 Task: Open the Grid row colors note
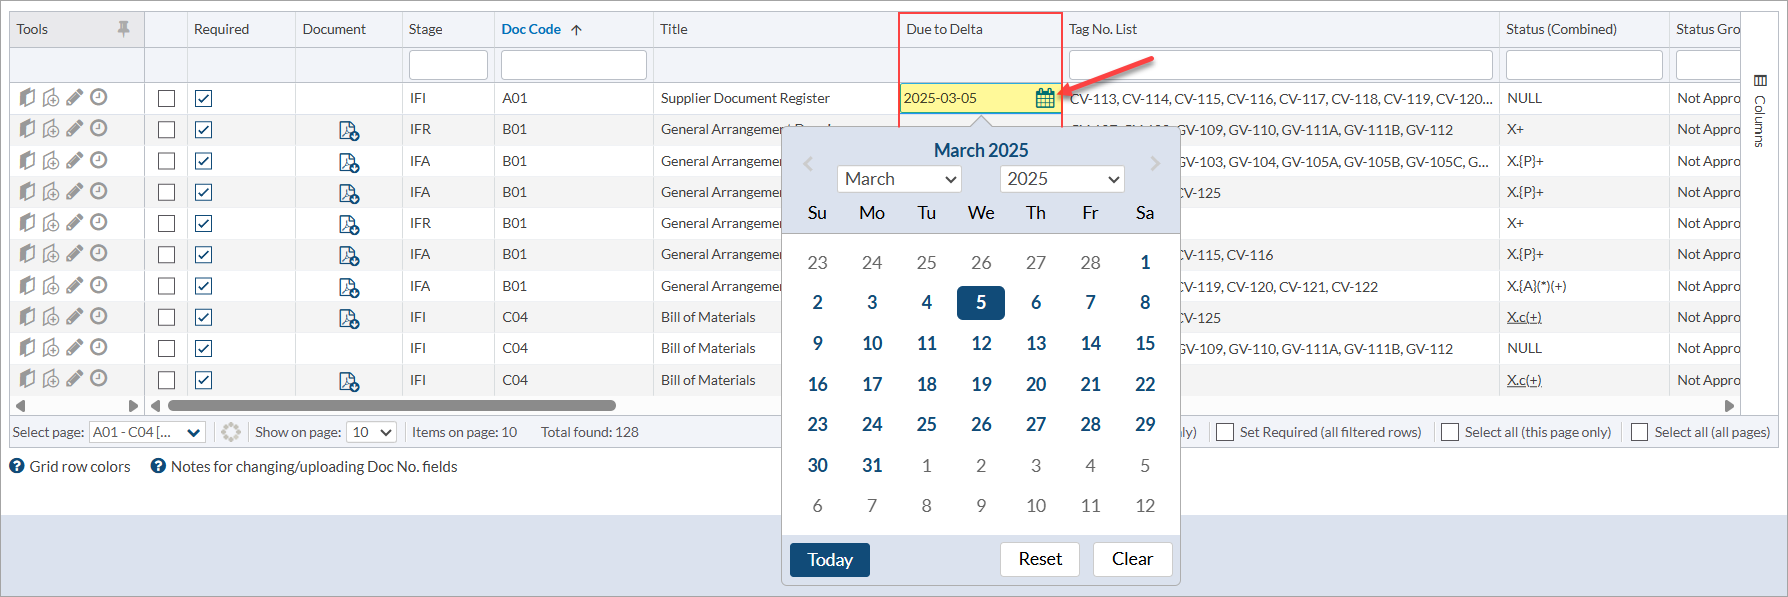click(80, 467)
